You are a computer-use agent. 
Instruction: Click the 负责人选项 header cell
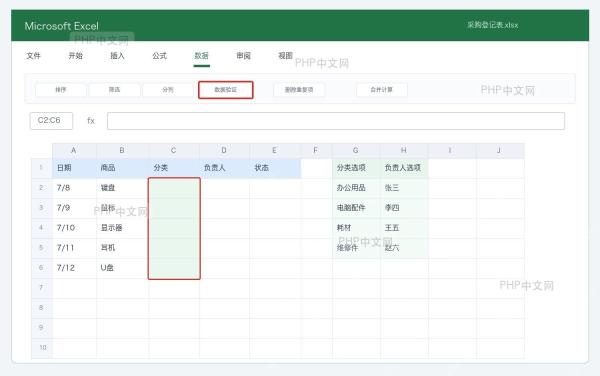404,168
